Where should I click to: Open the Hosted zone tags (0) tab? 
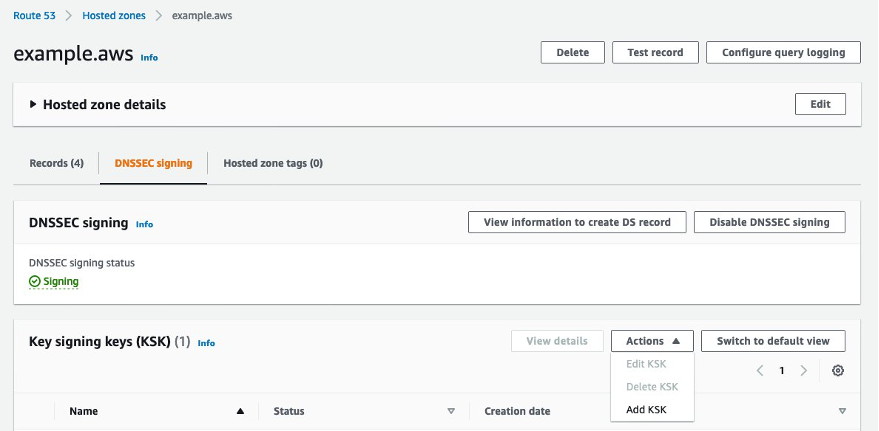[273, 163]
